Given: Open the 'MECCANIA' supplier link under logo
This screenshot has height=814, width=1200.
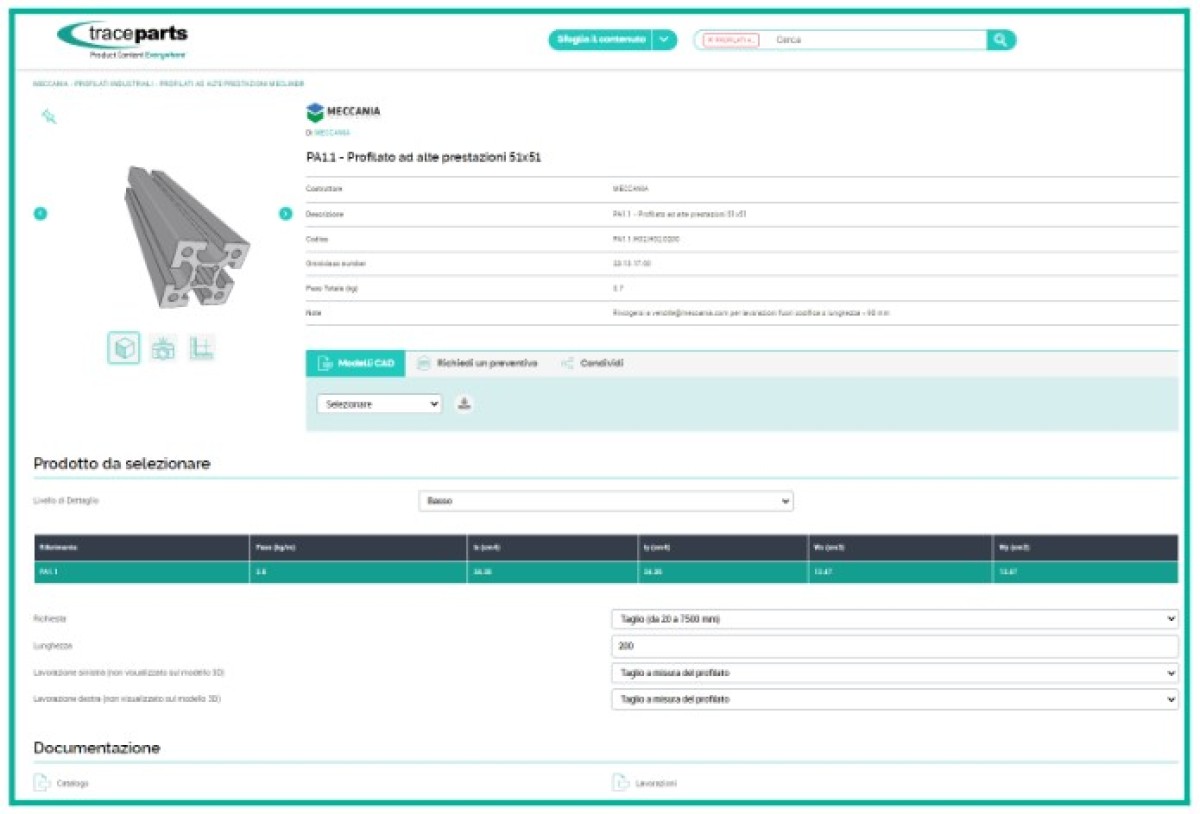Looking at the screenshot, I should 332,132.
